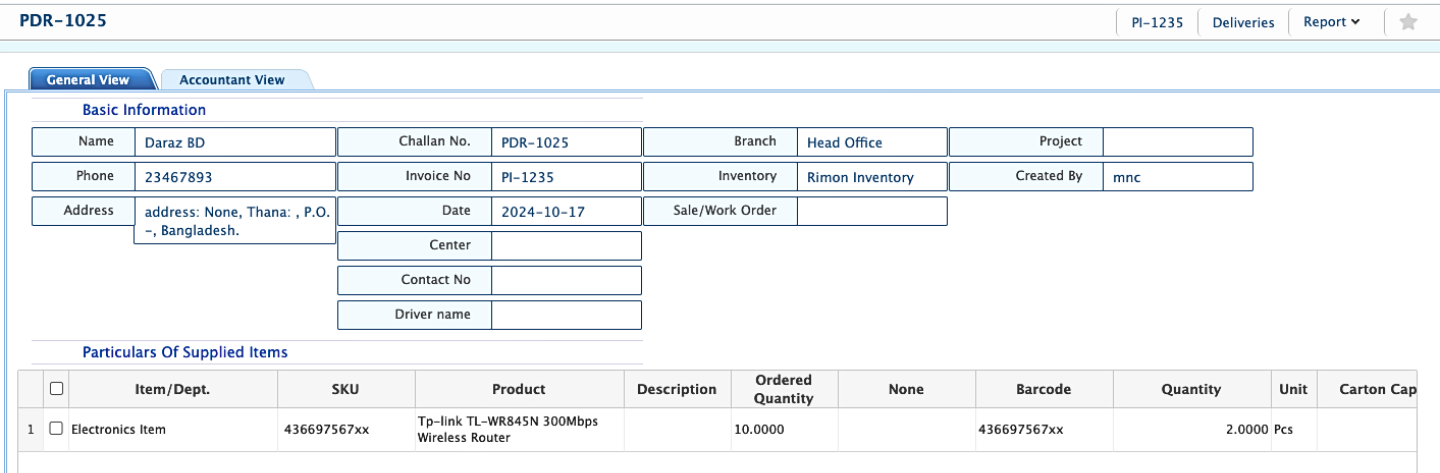Click the SKU column header
Viewport: 1440px width, 473px height.
point(345,389)
